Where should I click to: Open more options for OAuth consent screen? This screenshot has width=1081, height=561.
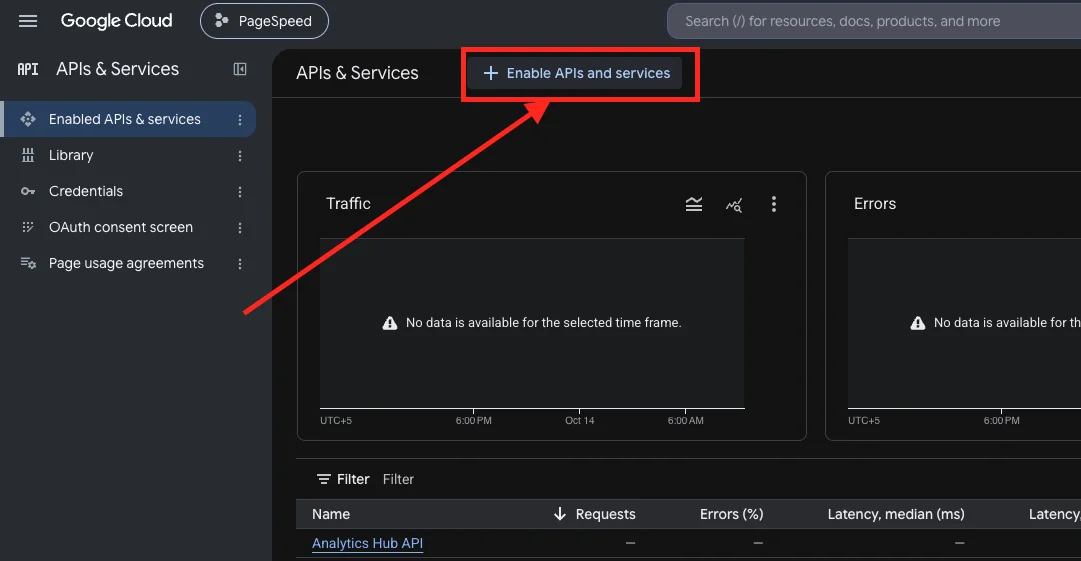pyautogui.click(x=240, y=227)
